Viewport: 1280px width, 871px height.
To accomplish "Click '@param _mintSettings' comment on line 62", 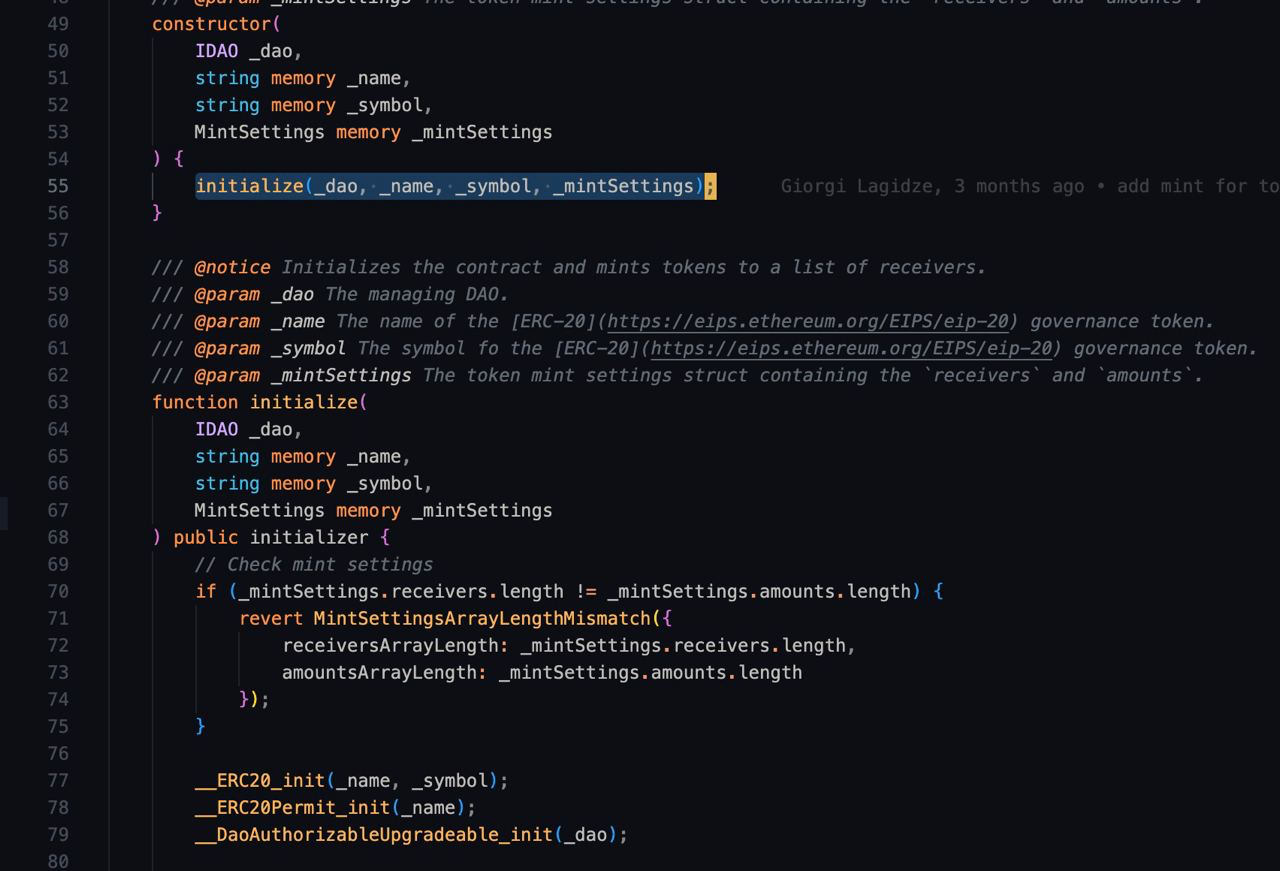I will click(x=303, y=375).
